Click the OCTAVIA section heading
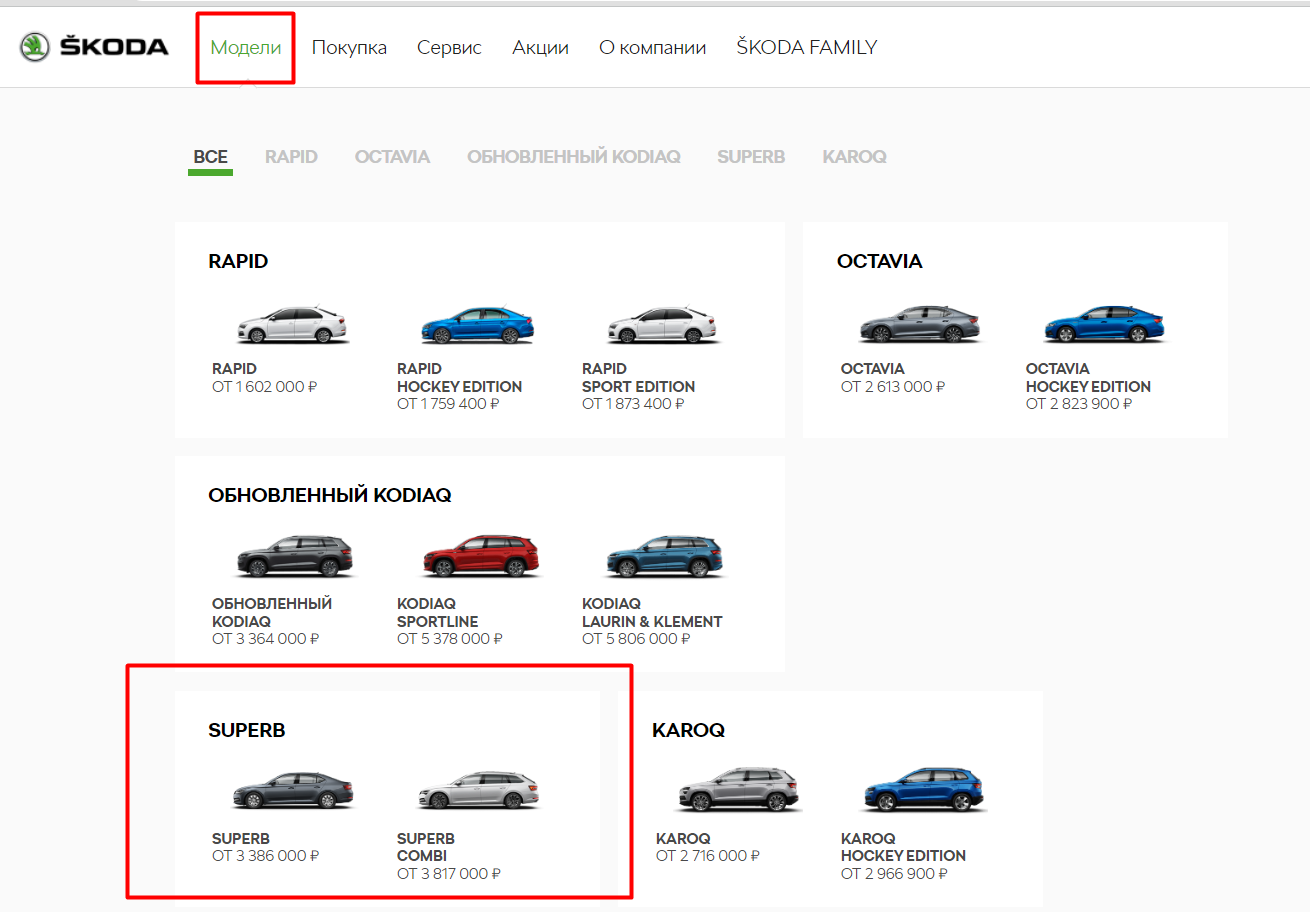 [x=880, y=262]
